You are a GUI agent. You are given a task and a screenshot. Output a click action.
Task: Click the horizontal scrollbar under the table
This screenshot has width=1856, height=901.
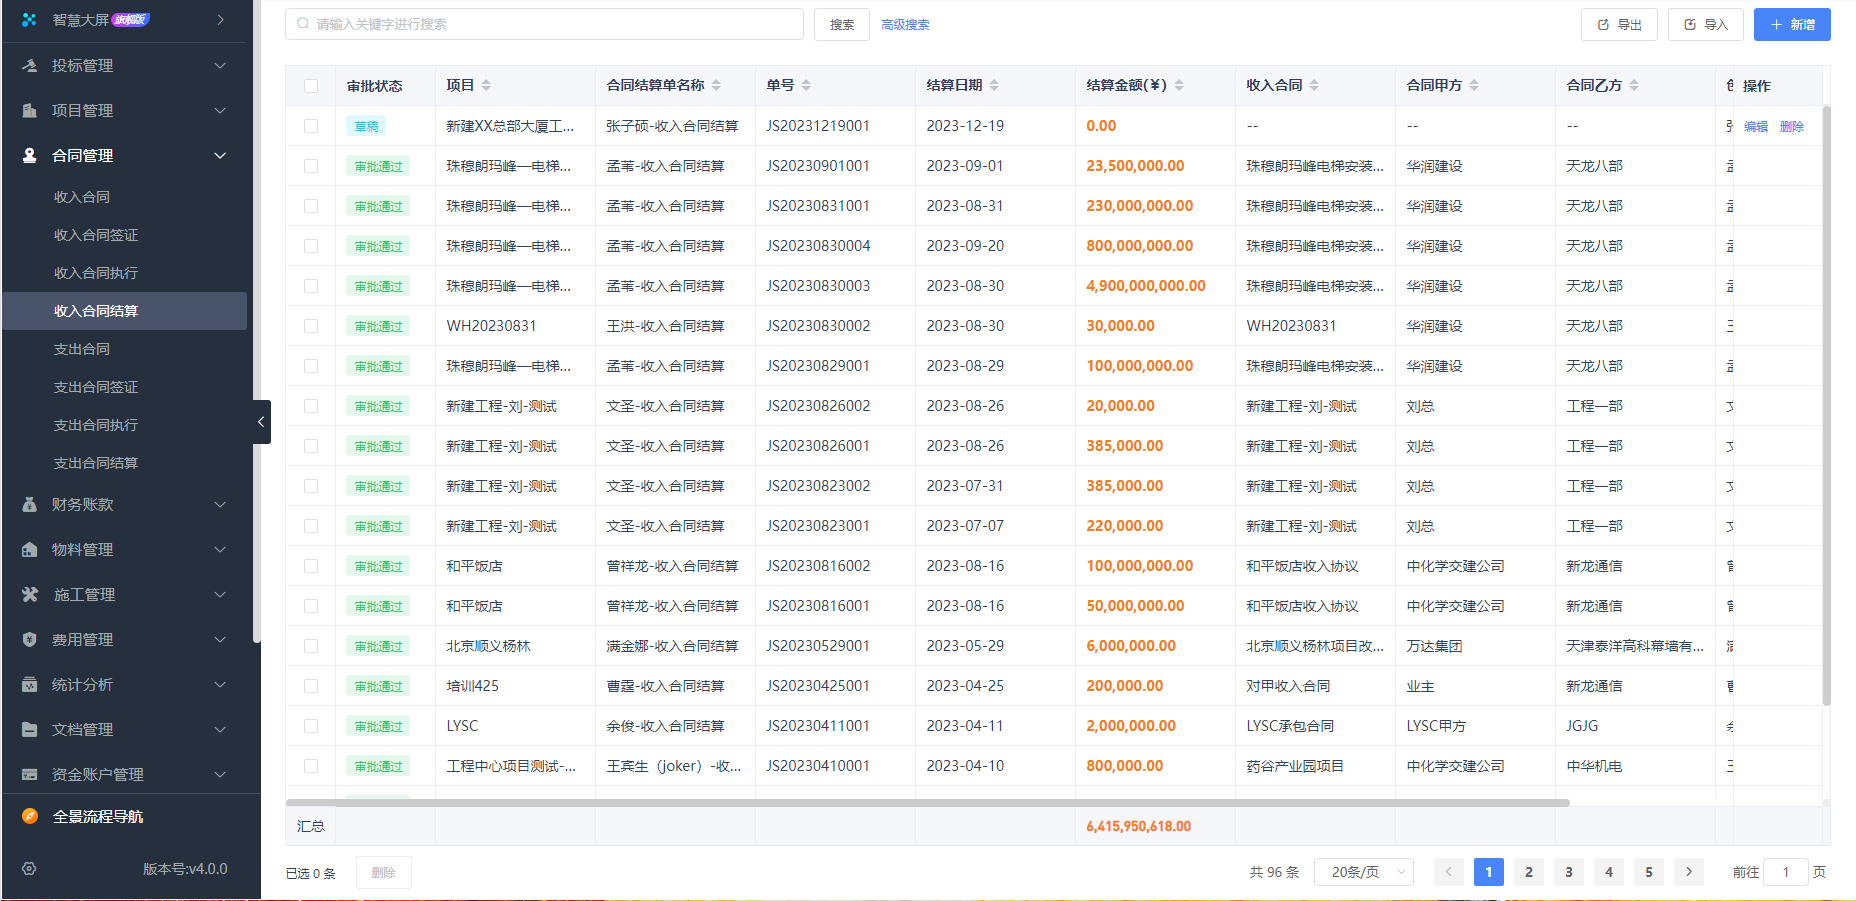927,802
